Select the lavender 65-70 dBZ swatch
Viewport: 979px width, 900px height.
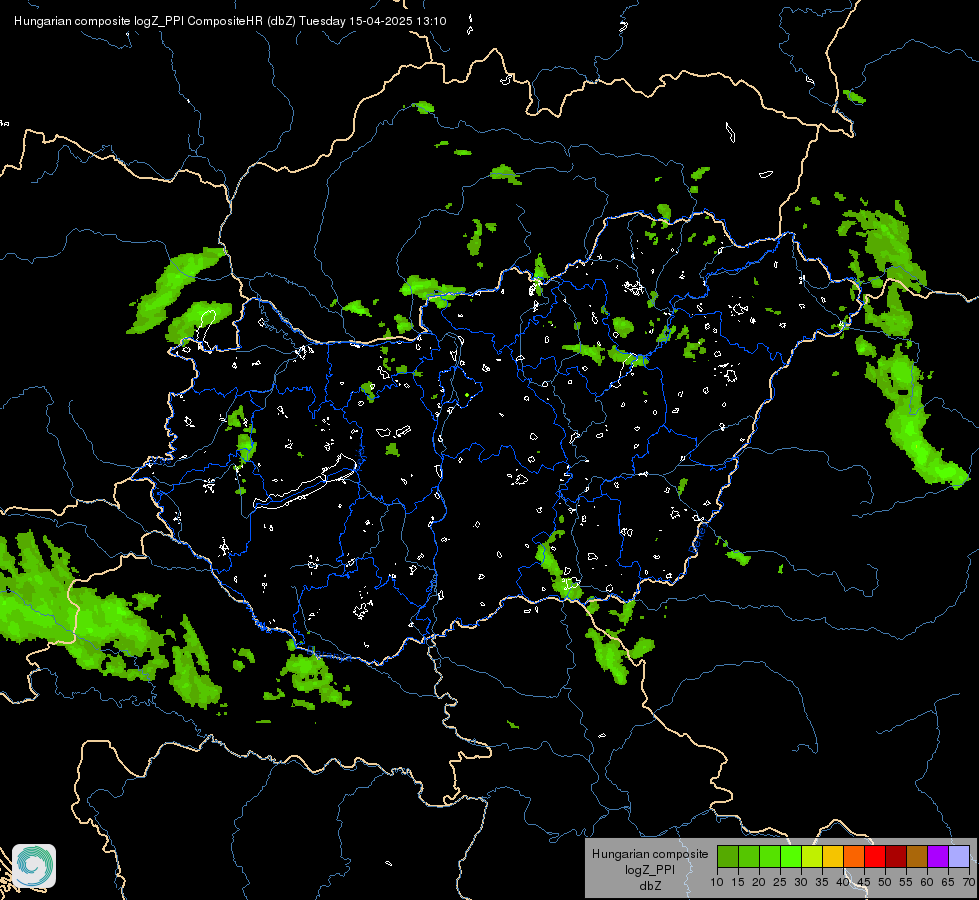[x=959, y=856]
